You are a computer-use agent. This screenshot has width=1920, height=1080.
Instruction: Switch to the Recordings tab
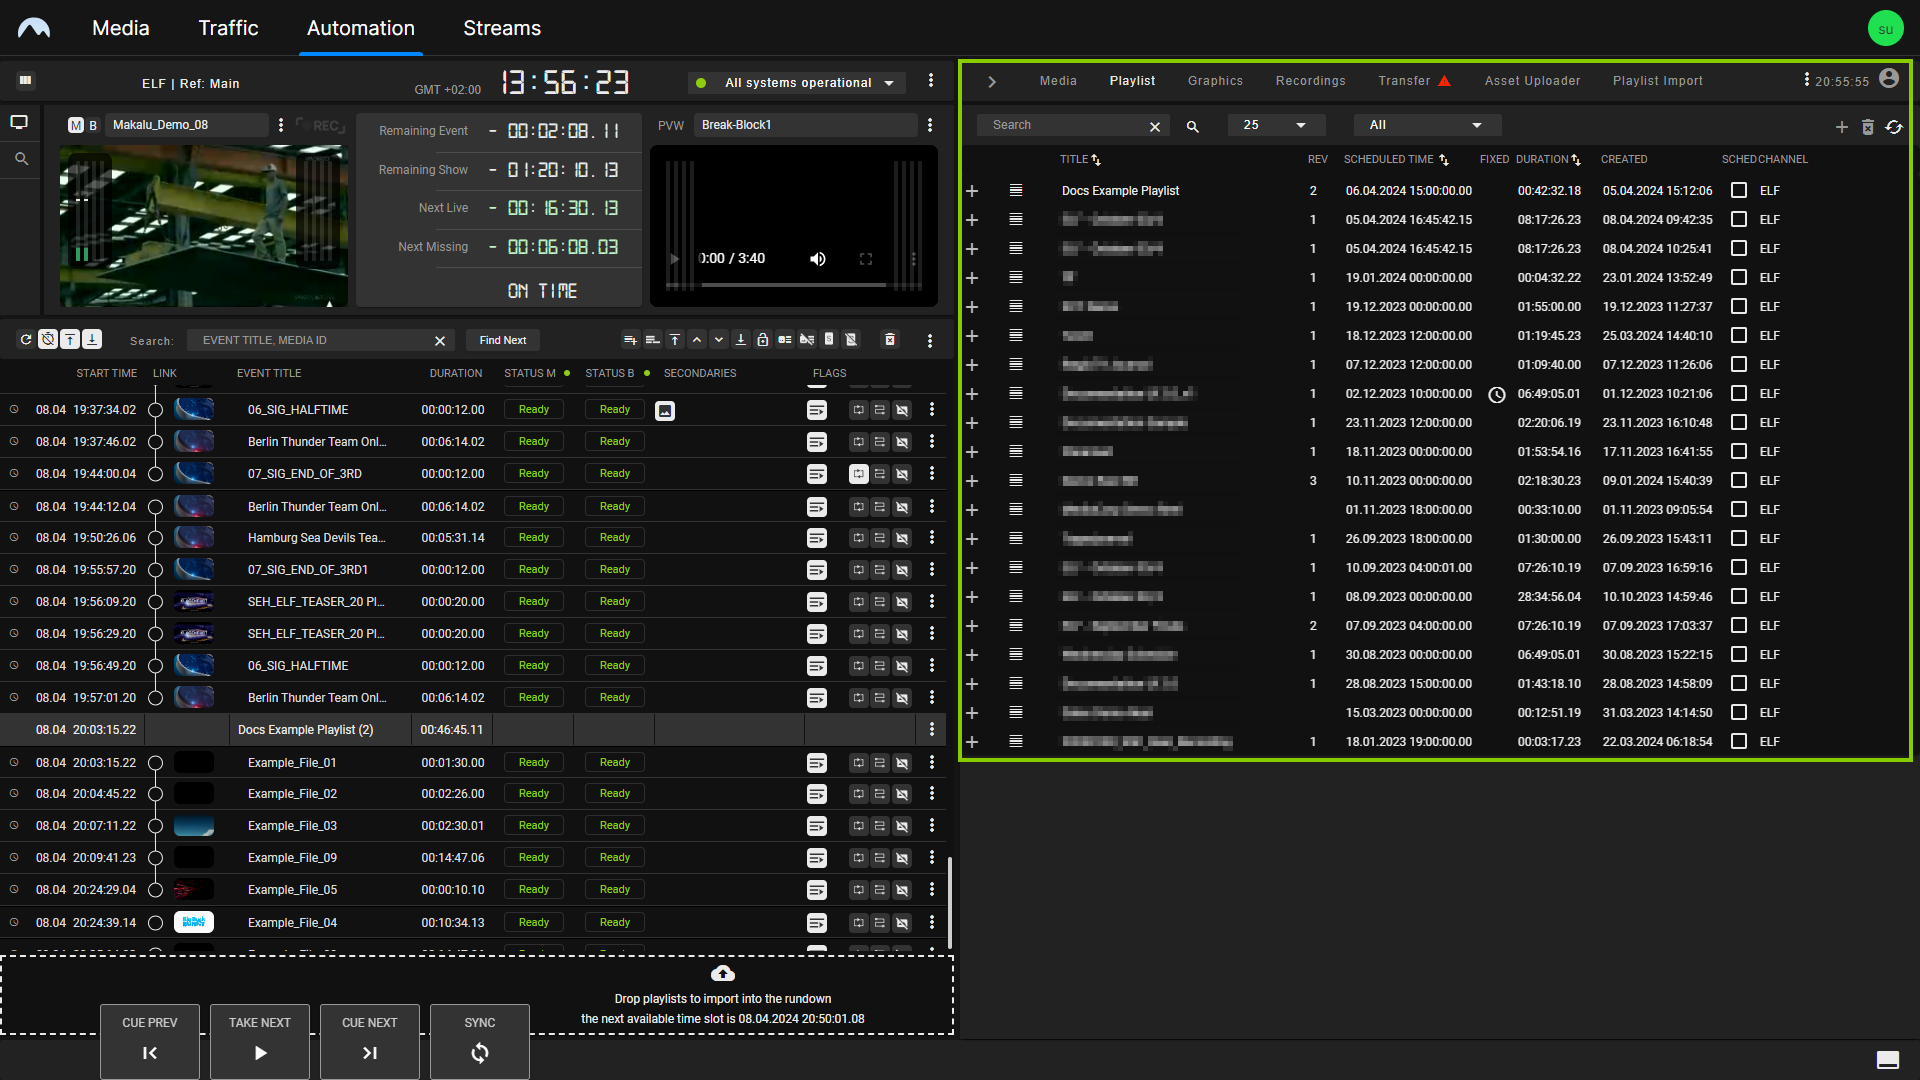pyautogui.click(x=1309, y=80)
